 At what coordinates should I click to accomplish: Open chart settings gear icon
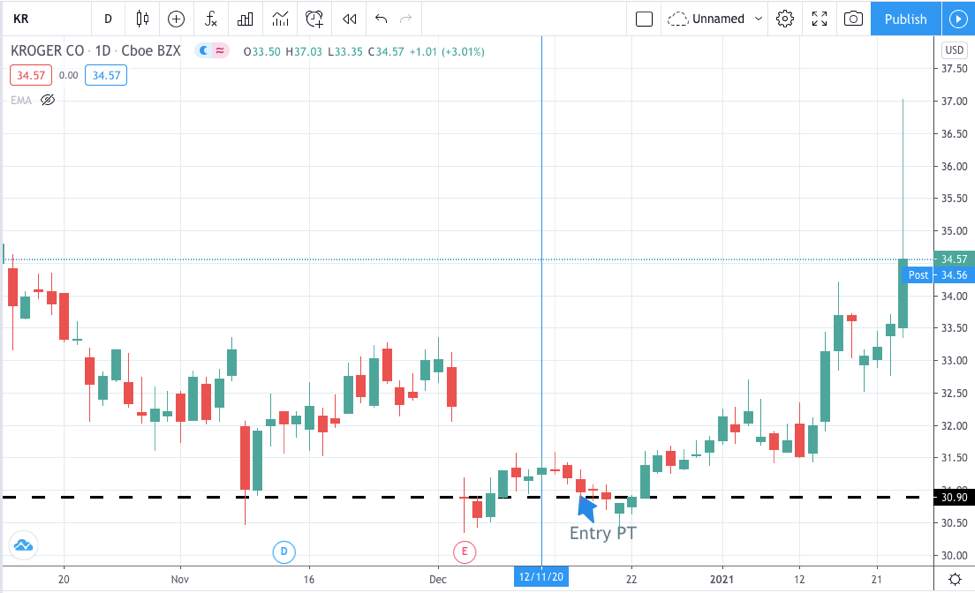tap(785, 19)
